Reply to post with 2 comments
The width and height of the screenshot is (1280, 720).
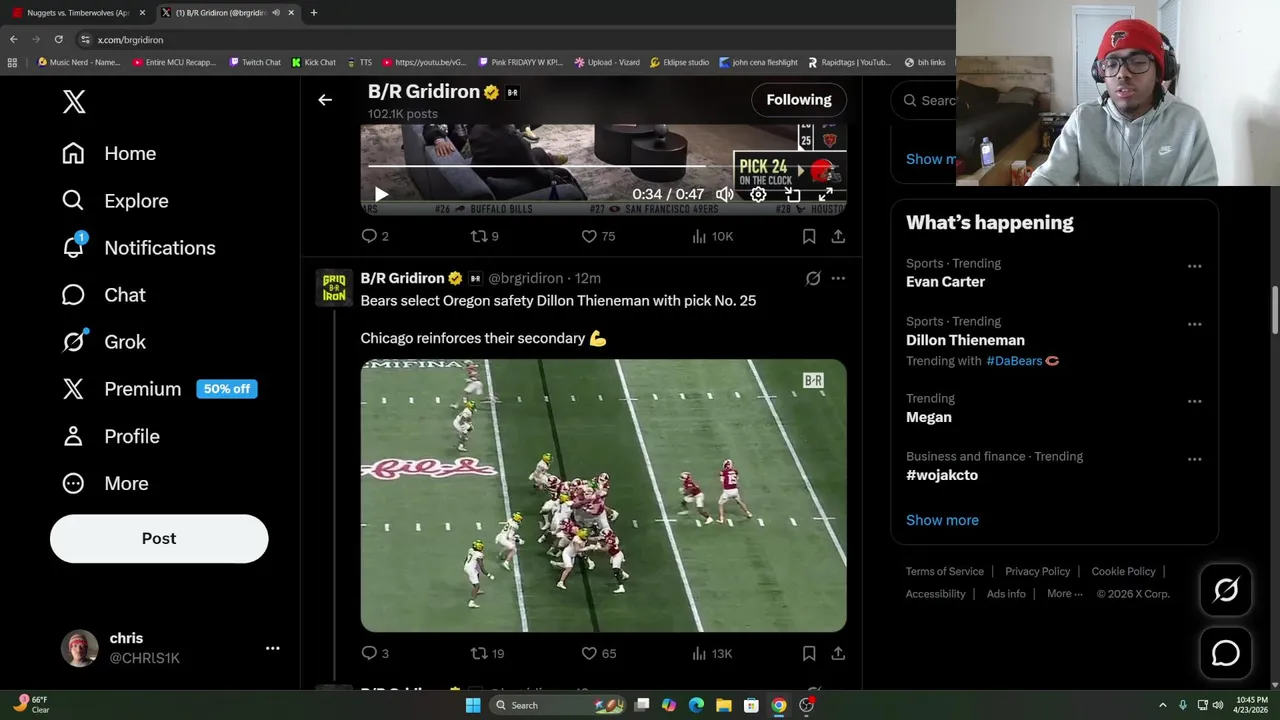pos(374,236)
